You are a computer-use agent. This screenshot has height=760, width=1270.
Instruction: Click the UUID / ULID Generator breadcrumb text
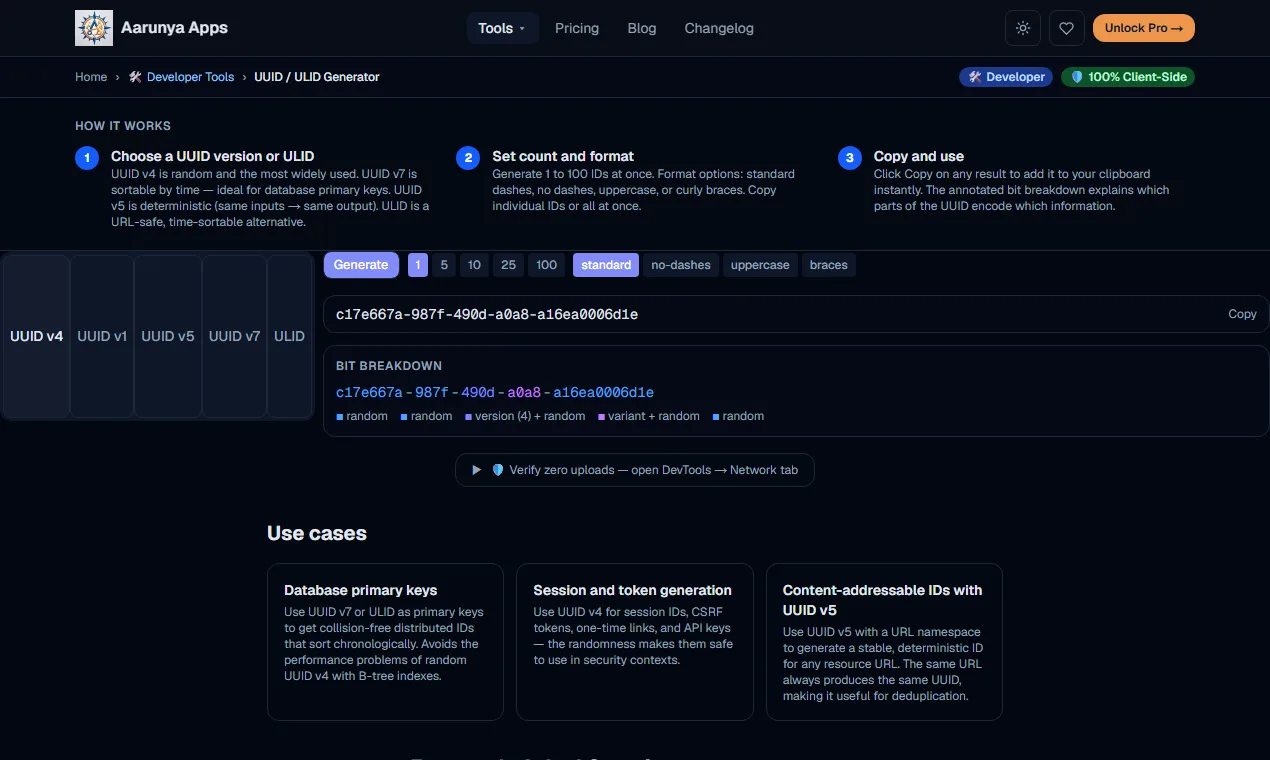click(x=317, y=77)
